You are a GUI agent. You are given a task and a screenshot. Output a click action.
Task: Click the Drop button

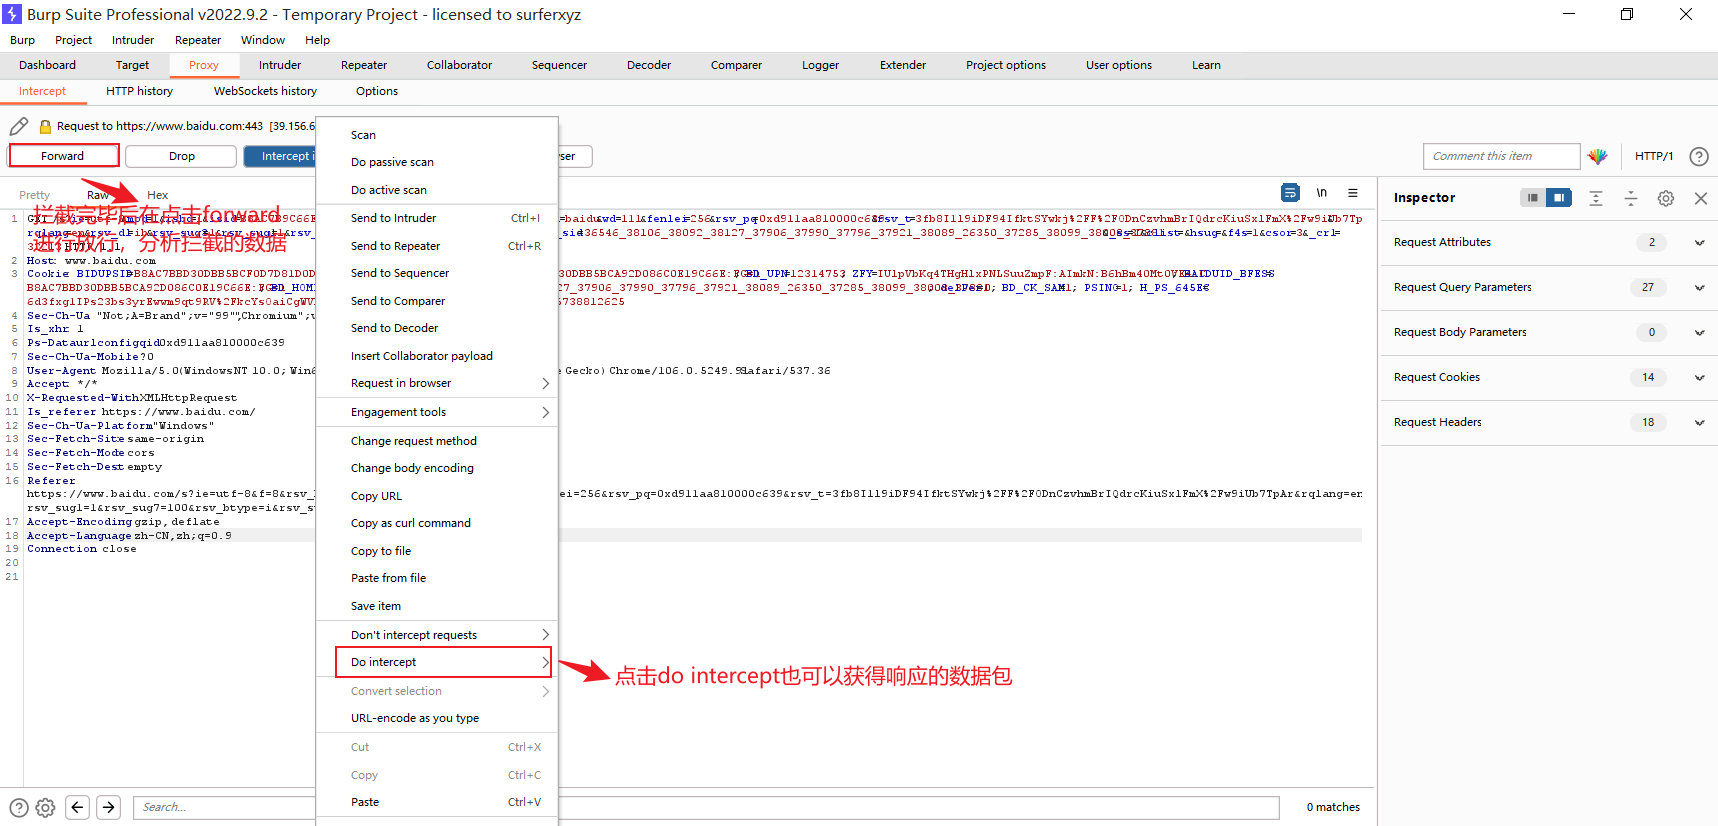182,156
